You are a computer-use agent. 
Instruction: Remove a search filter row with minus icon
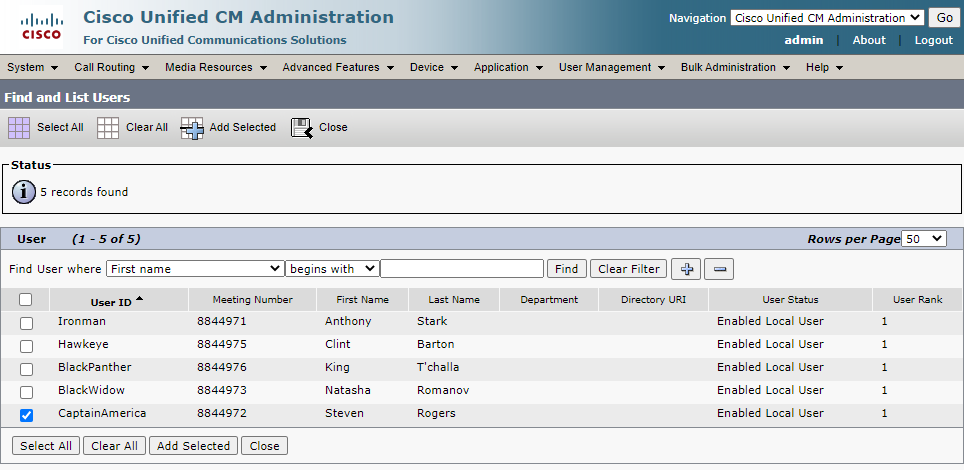[x=719, y=269]
